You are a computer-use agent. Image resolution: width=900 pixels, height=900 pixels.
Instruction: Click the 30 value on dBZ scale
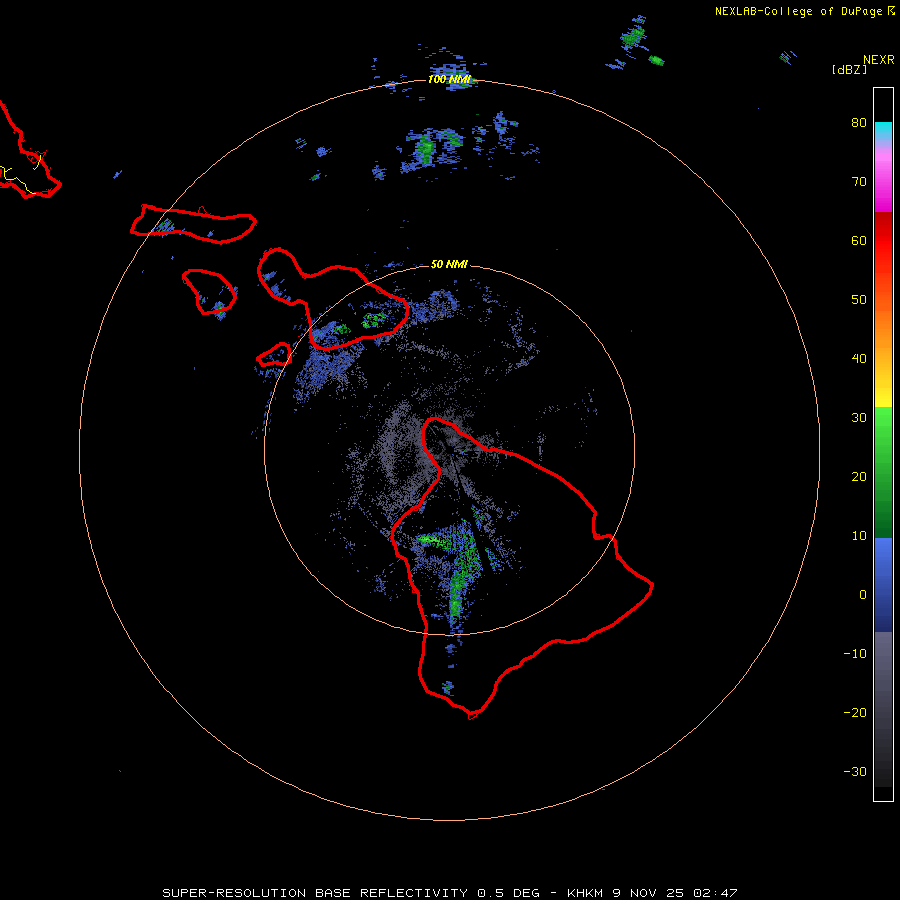[859, 418]
